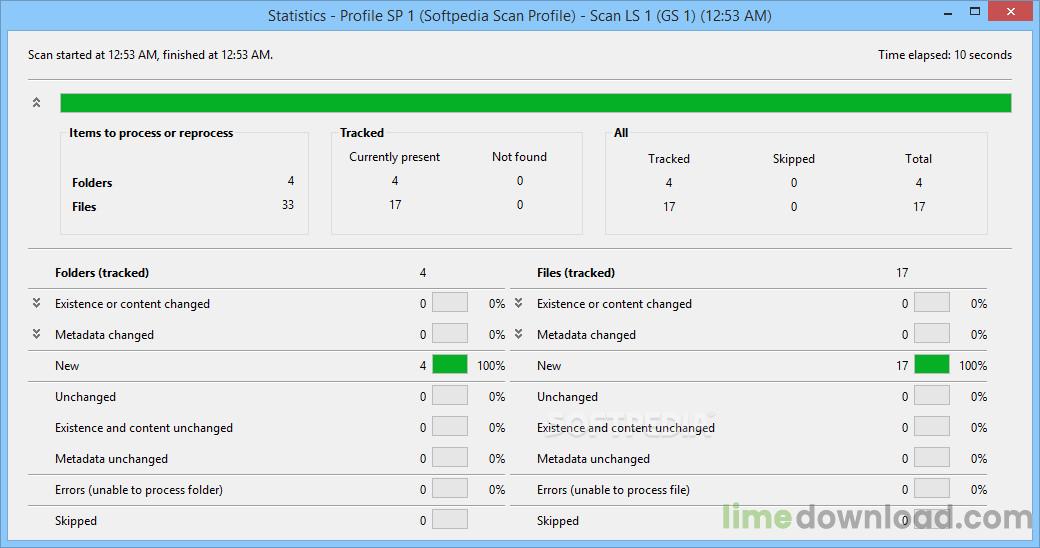Click the Folders Unchanged empty percentage bar

(450, 396)
